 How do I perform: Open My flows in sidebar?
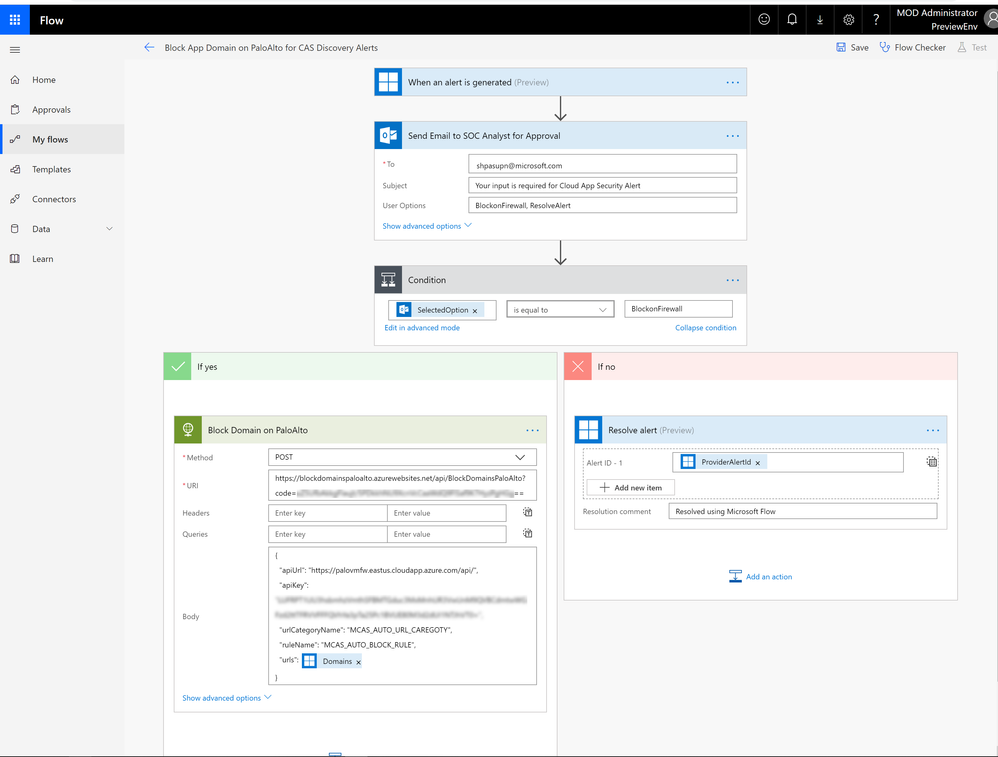(x=62, y=139)
